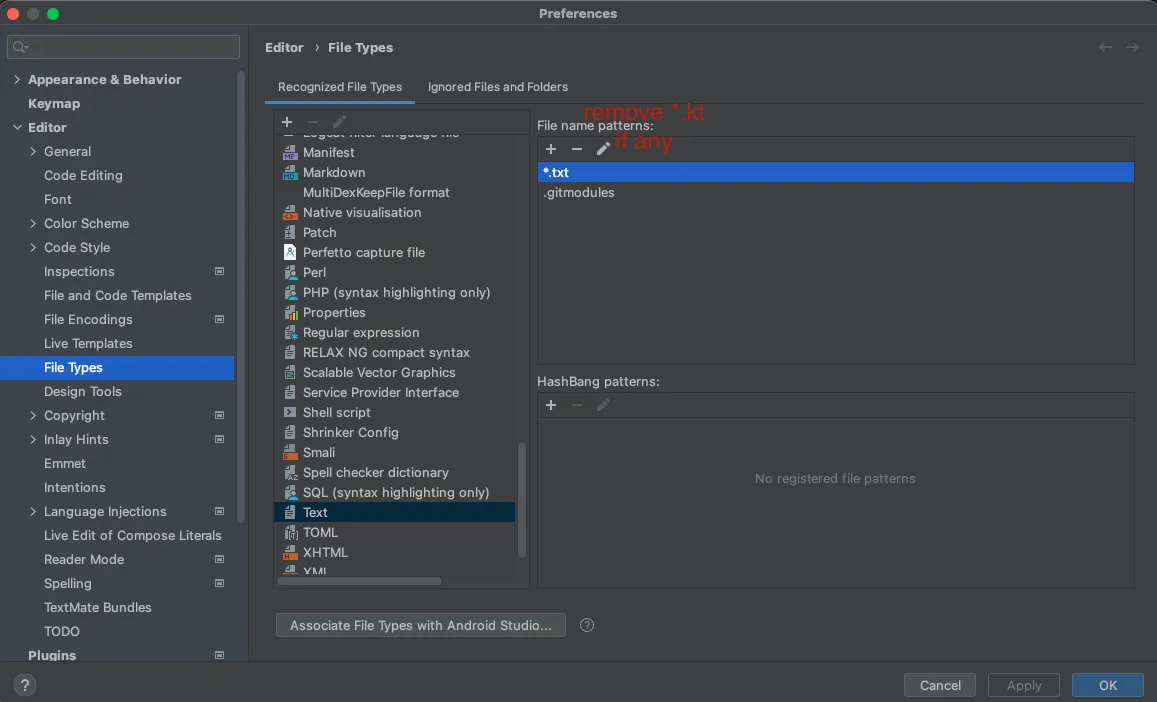
Task: Click the help question mark icon
Action: (x=587, y=625)
